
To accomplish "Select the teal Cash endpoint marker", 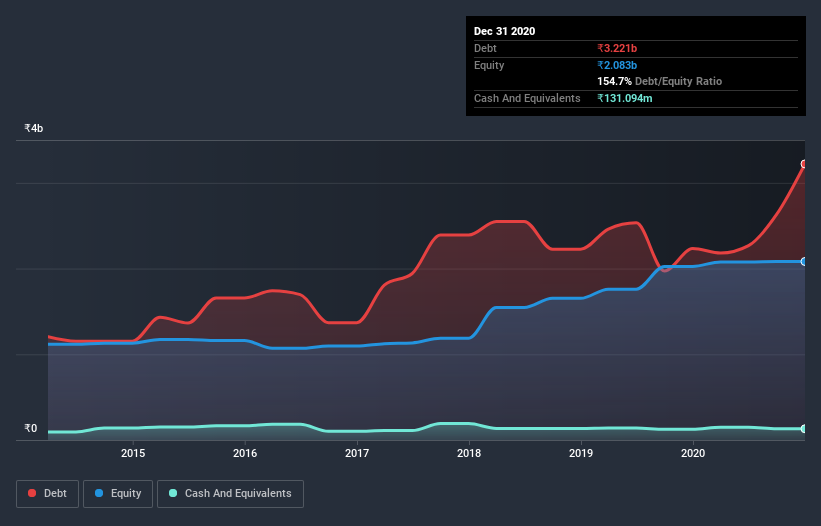I will [804, 429].
